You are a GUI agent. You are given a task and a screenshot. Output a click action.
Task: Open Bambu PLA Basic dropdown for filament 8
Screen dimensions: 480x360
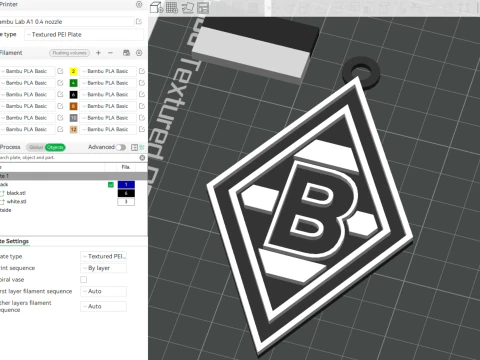coord(108,106)
